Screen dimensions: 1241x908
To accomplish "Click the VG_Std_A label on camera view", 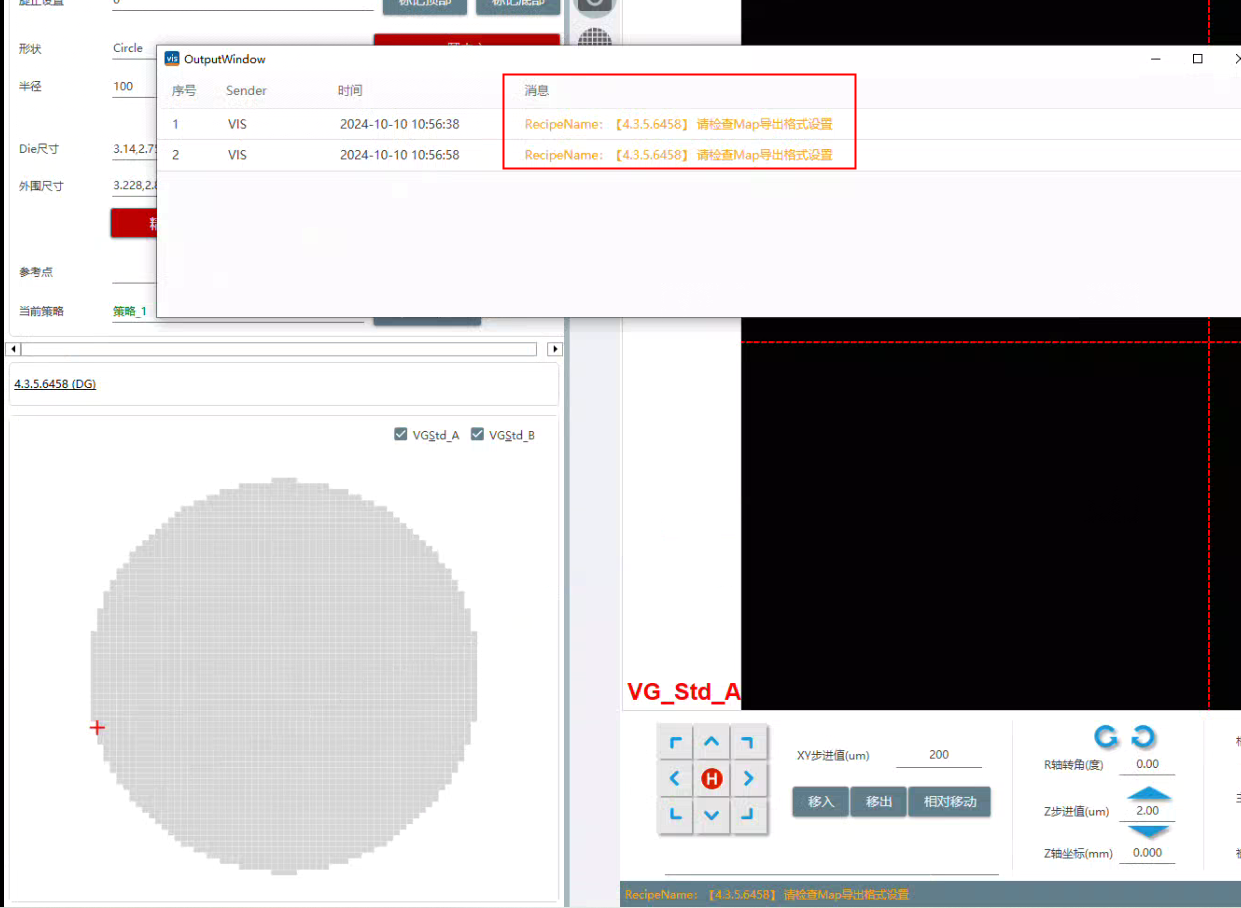I will pos(684,692).
